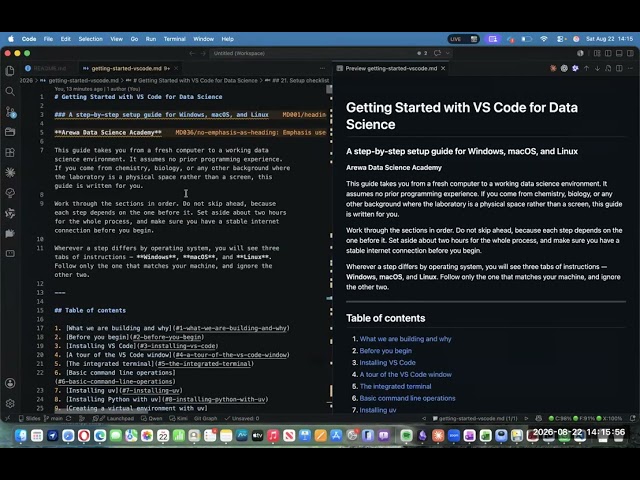Open Control Center in macOS menu bar
Viewport: 640px width, 480px height.
(561, 39)
